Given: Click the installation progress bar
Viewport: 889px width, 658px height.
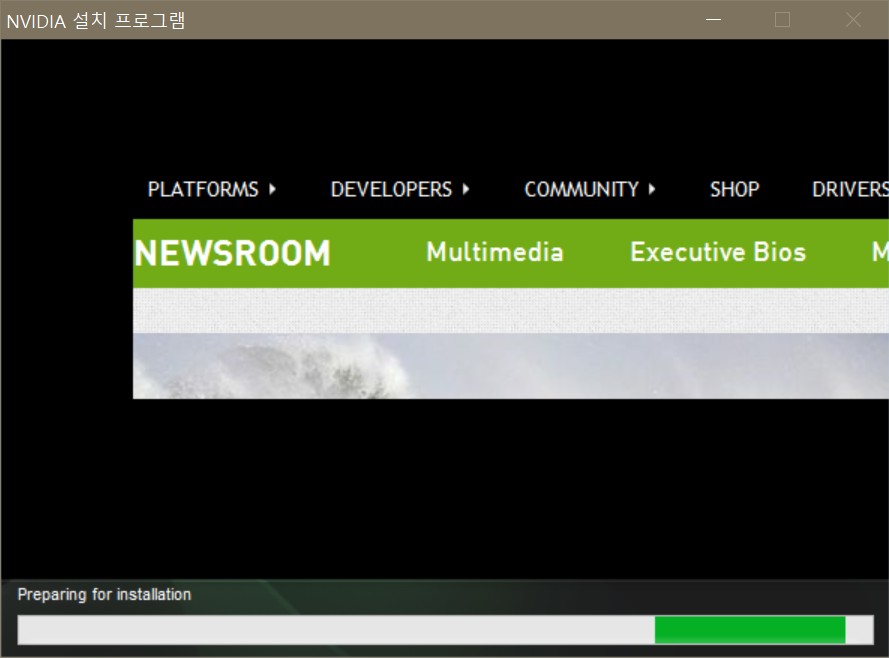Looking at the screenshot, I should tap(445, 630).
